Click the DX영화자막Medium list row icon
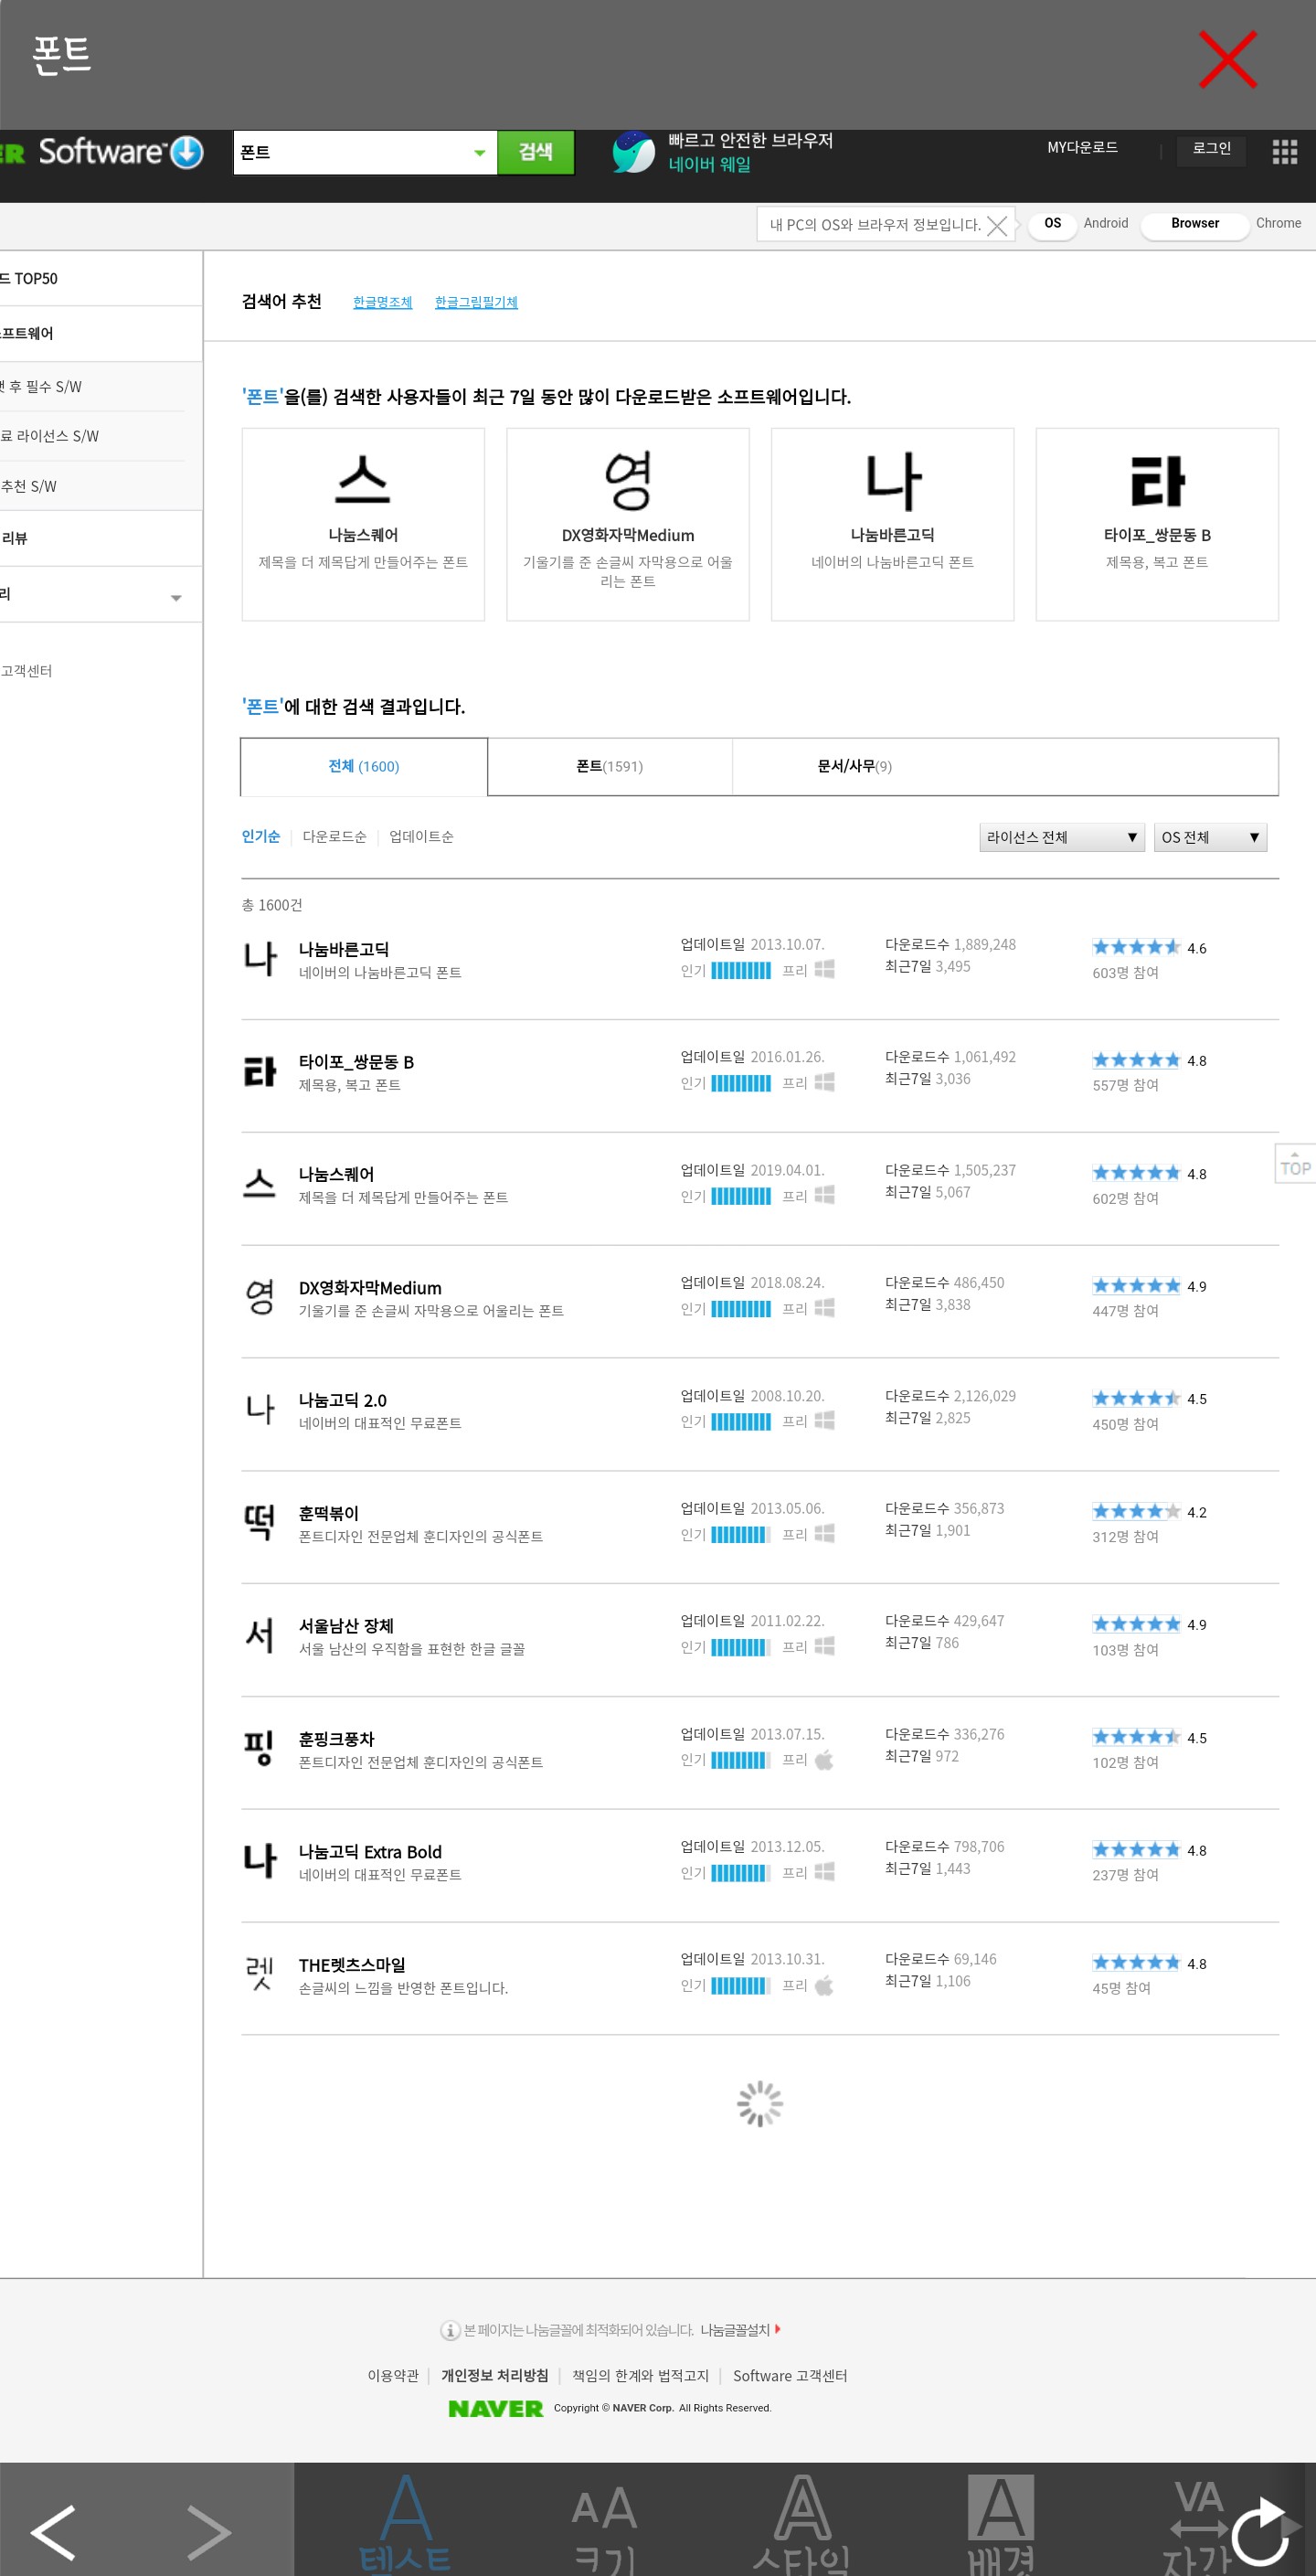The height and width of the screenshot is (2576, 1316). [x=260, y=1297]
